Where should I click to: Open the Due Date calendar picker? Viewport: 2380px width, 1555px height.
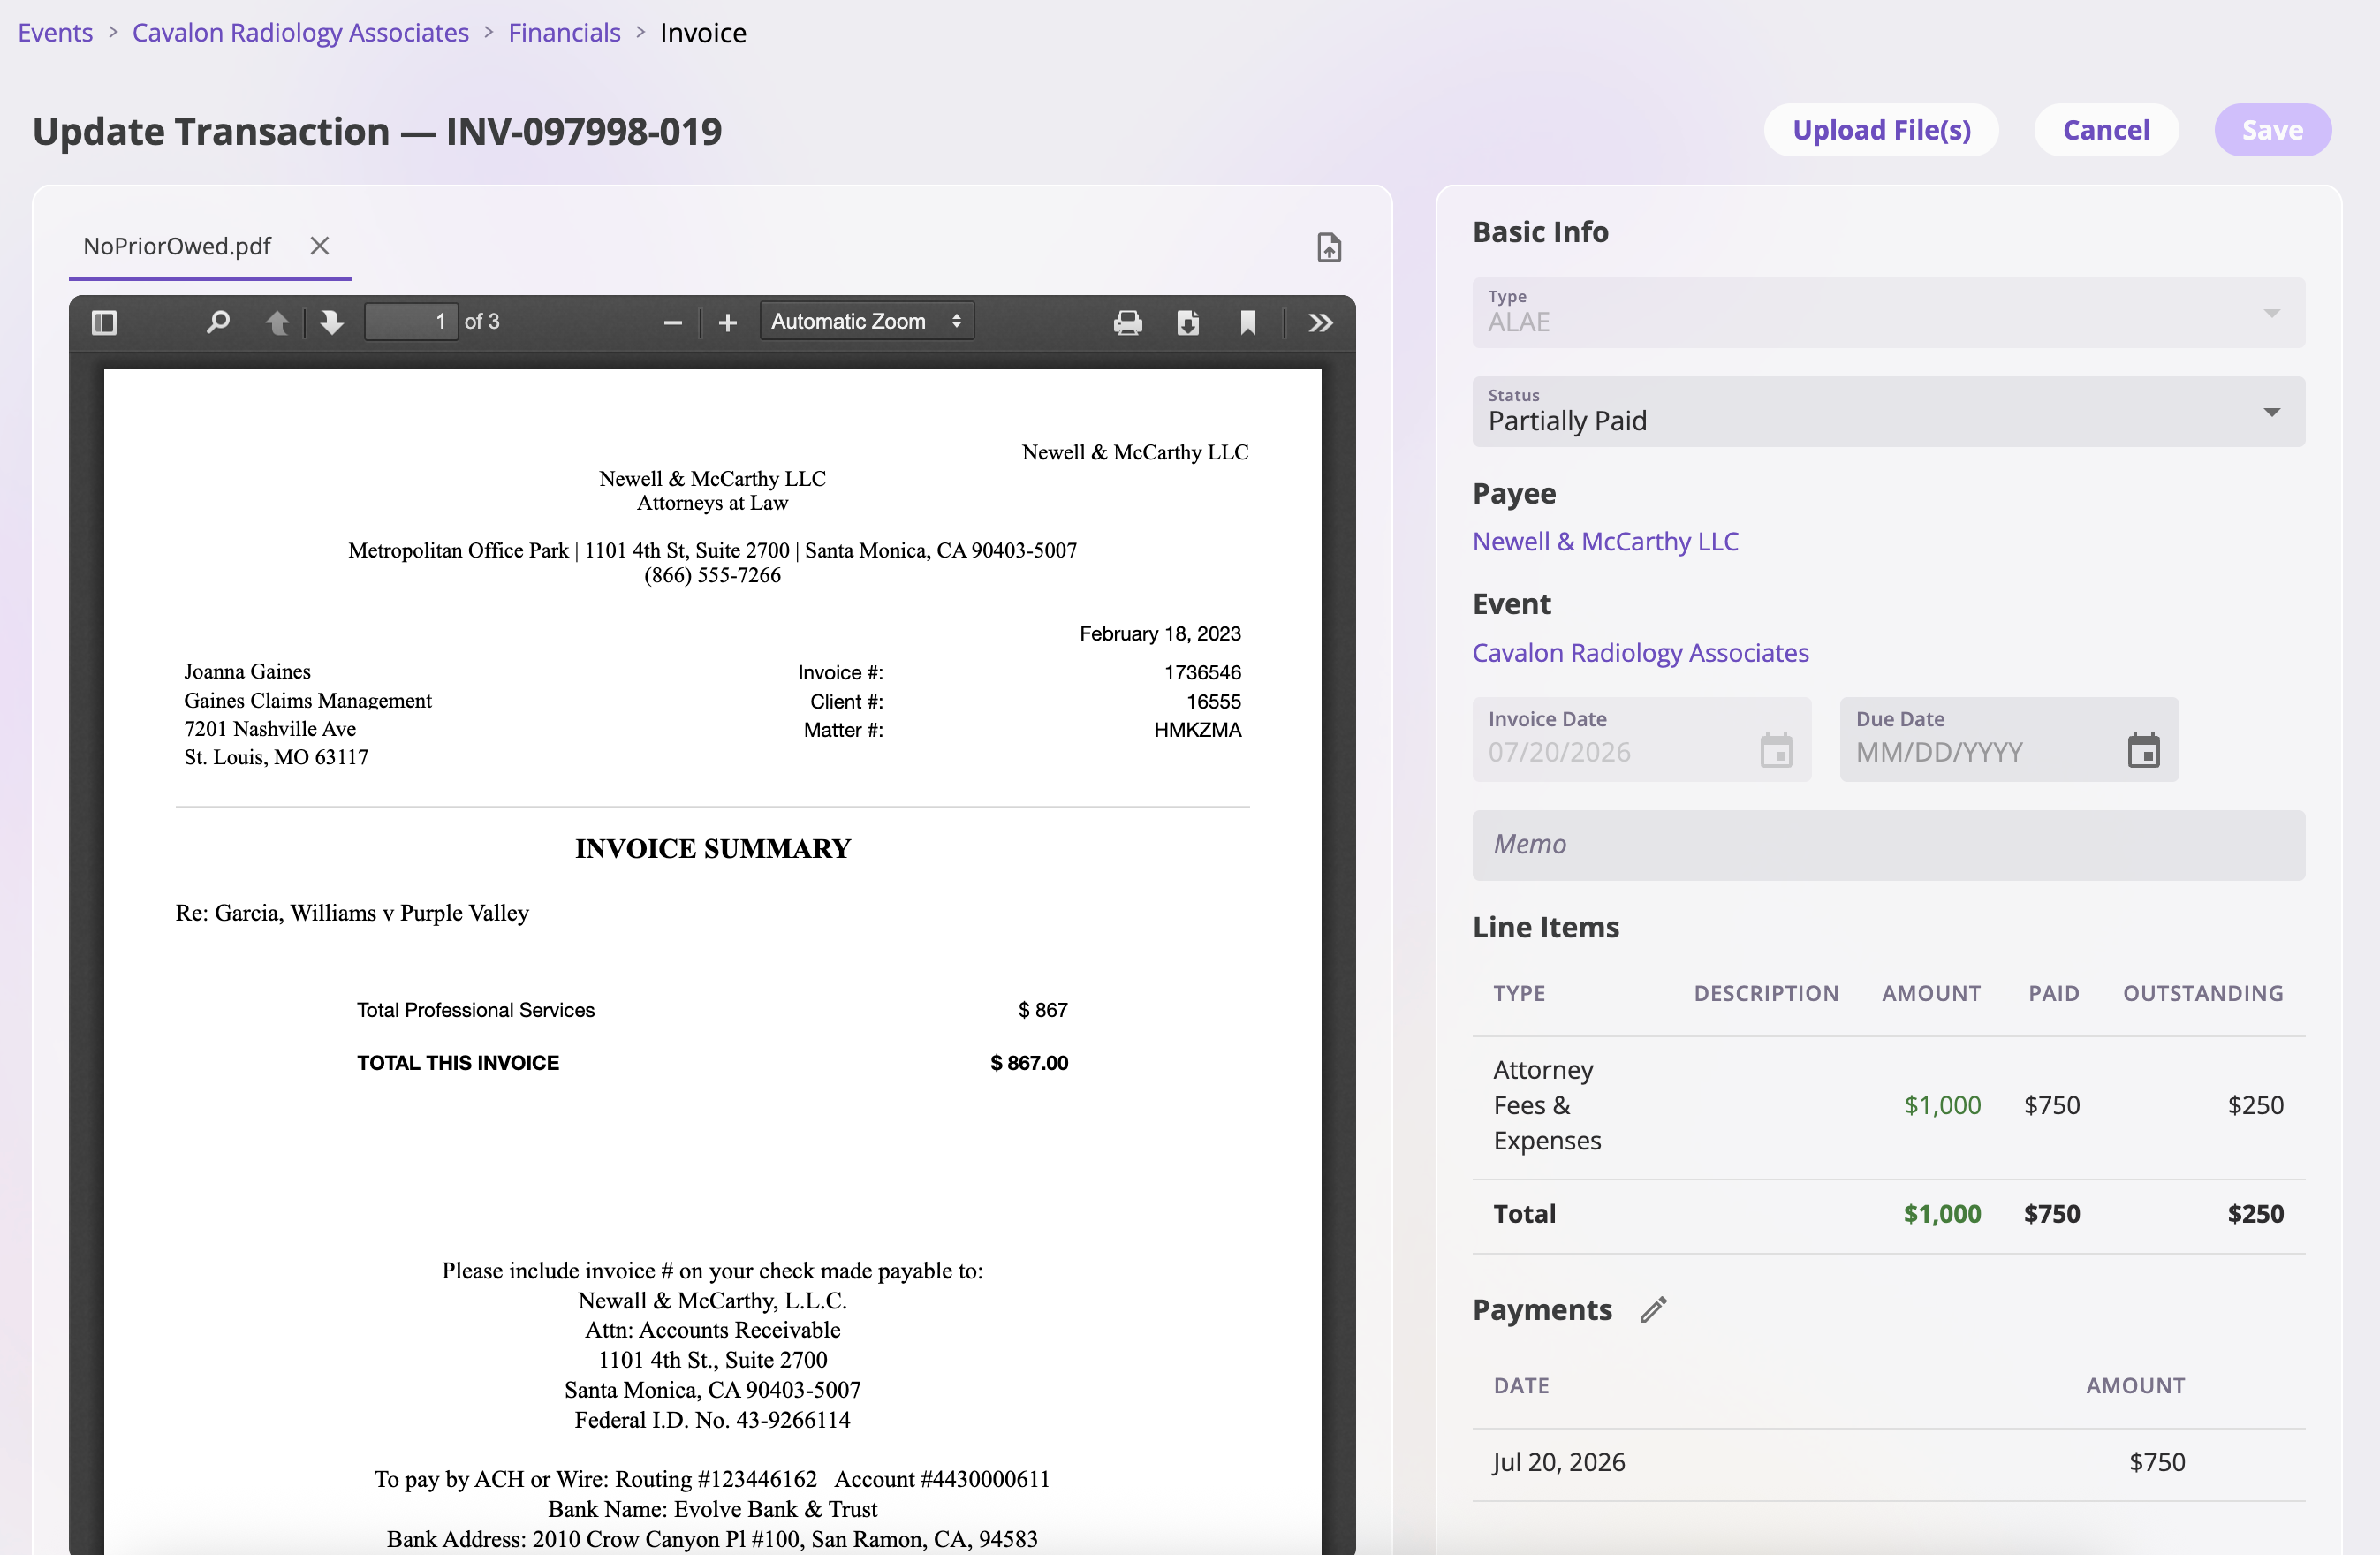pos(2144,750)
